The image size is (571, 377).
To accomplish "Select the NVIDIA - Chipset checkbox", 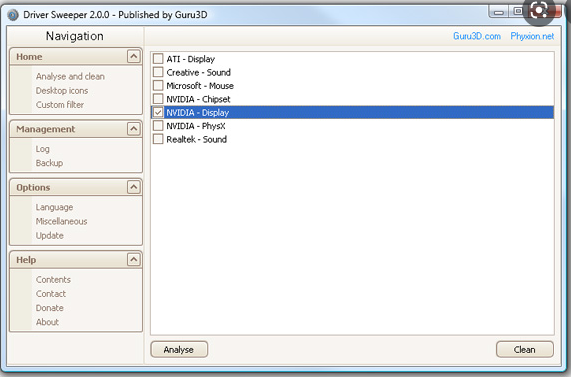I will point(158,99).
